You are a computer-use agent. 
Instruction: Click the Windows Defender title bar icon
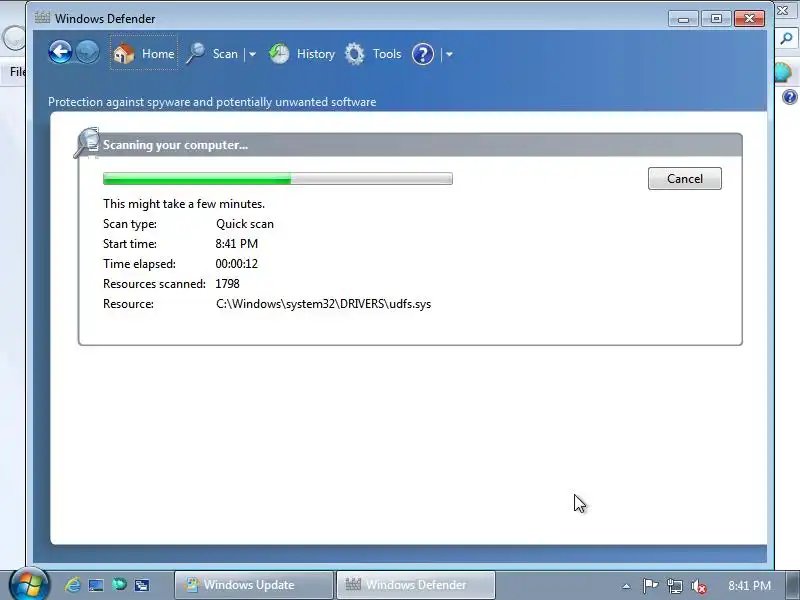point(42,18)
